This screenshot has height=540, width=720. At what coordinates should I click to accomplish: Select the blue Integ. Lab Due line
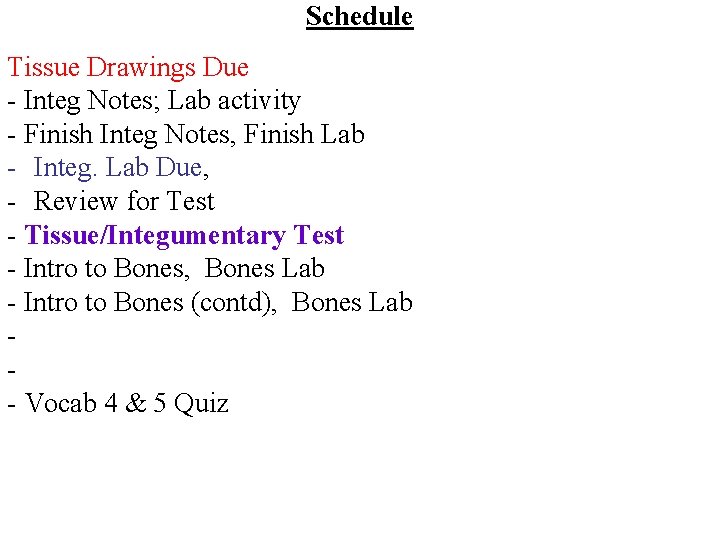tap(108, 168)
